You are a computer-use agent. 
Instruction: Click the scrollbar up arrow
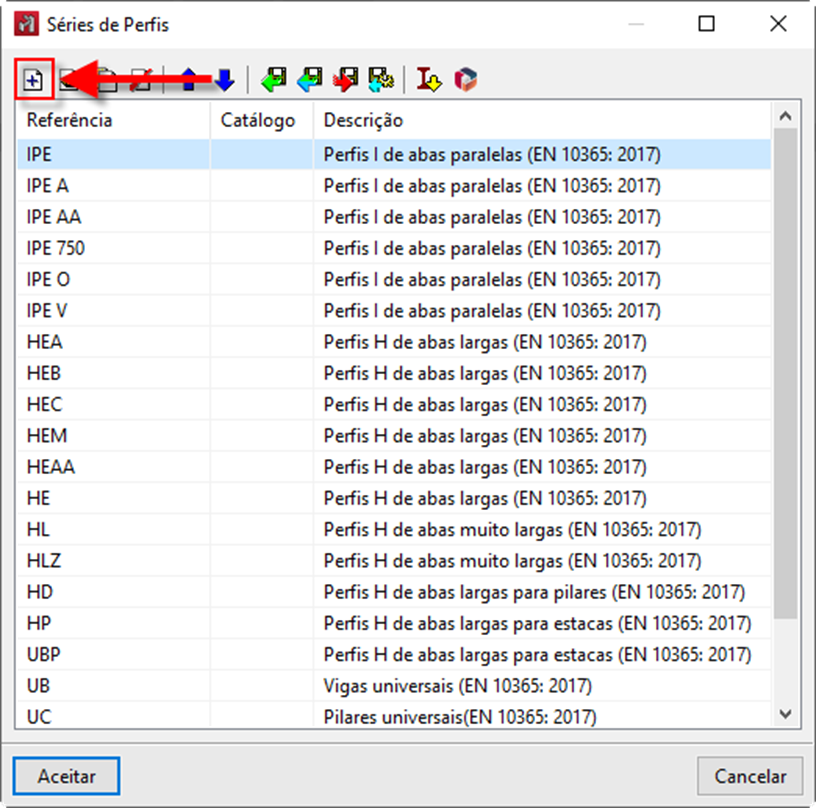[x=785, y=116]
